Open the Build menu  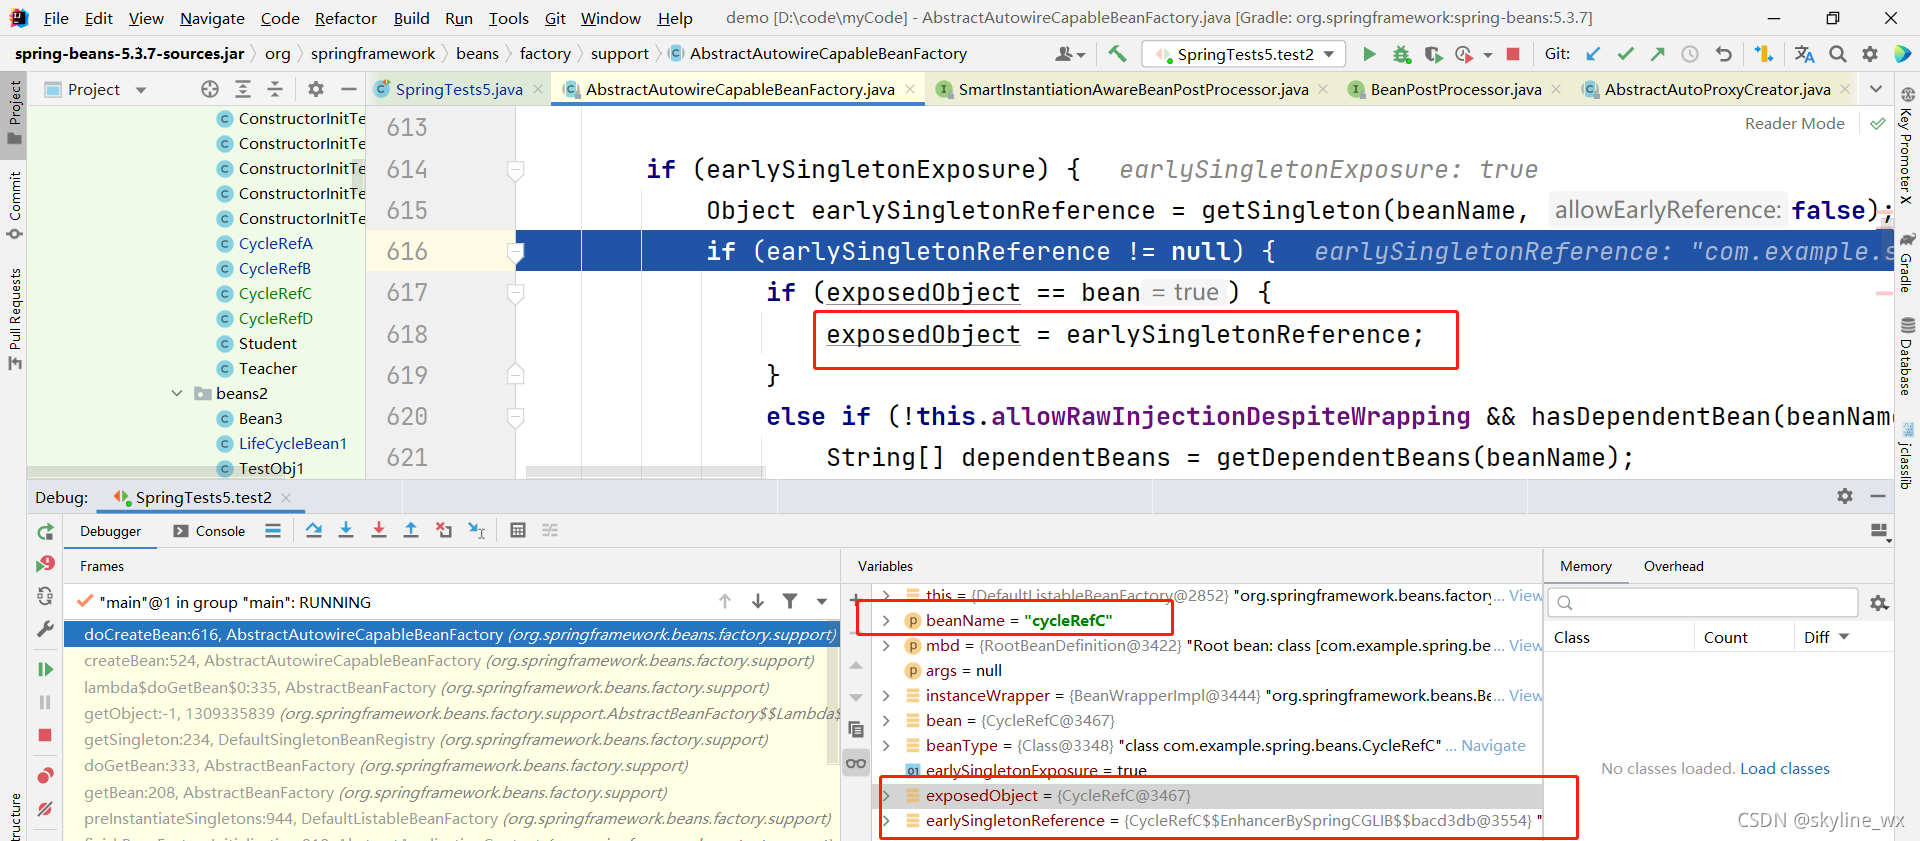(411, 18)
